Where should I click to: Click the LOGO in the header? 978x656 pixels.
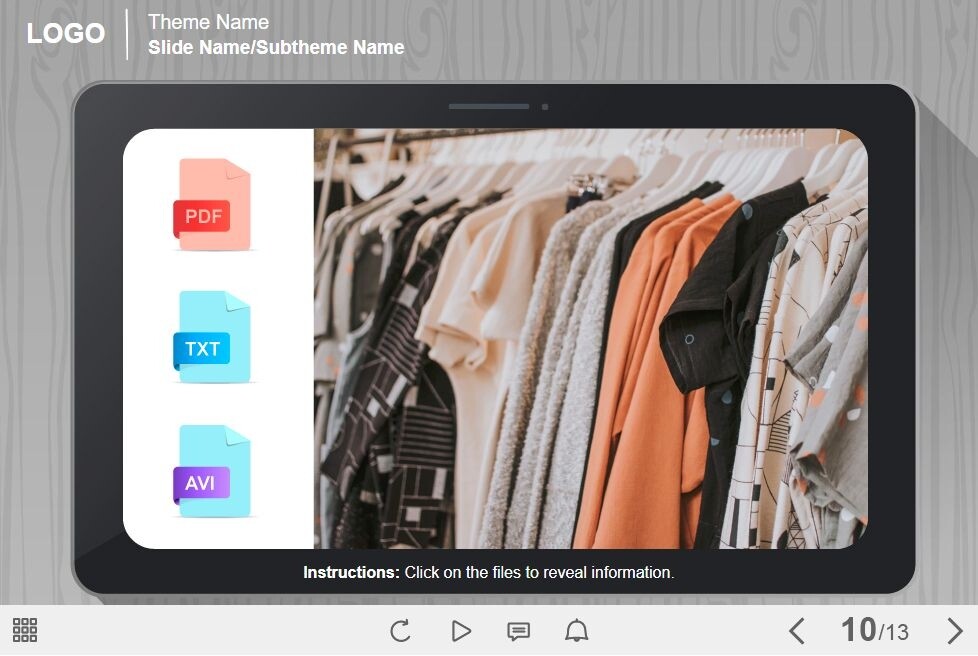point(65,34)
